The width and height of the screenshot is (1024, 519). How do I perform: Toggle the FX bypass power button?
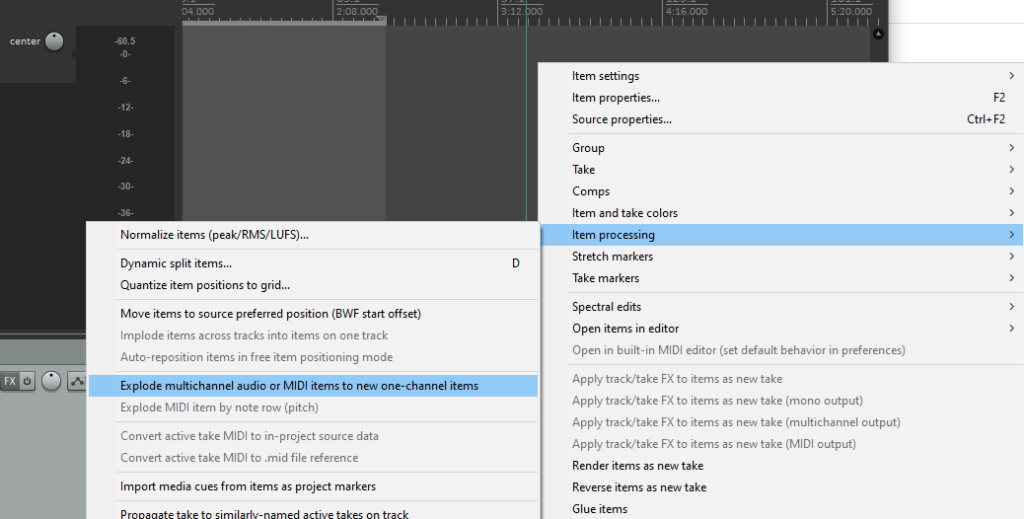(x=27, y=381)
